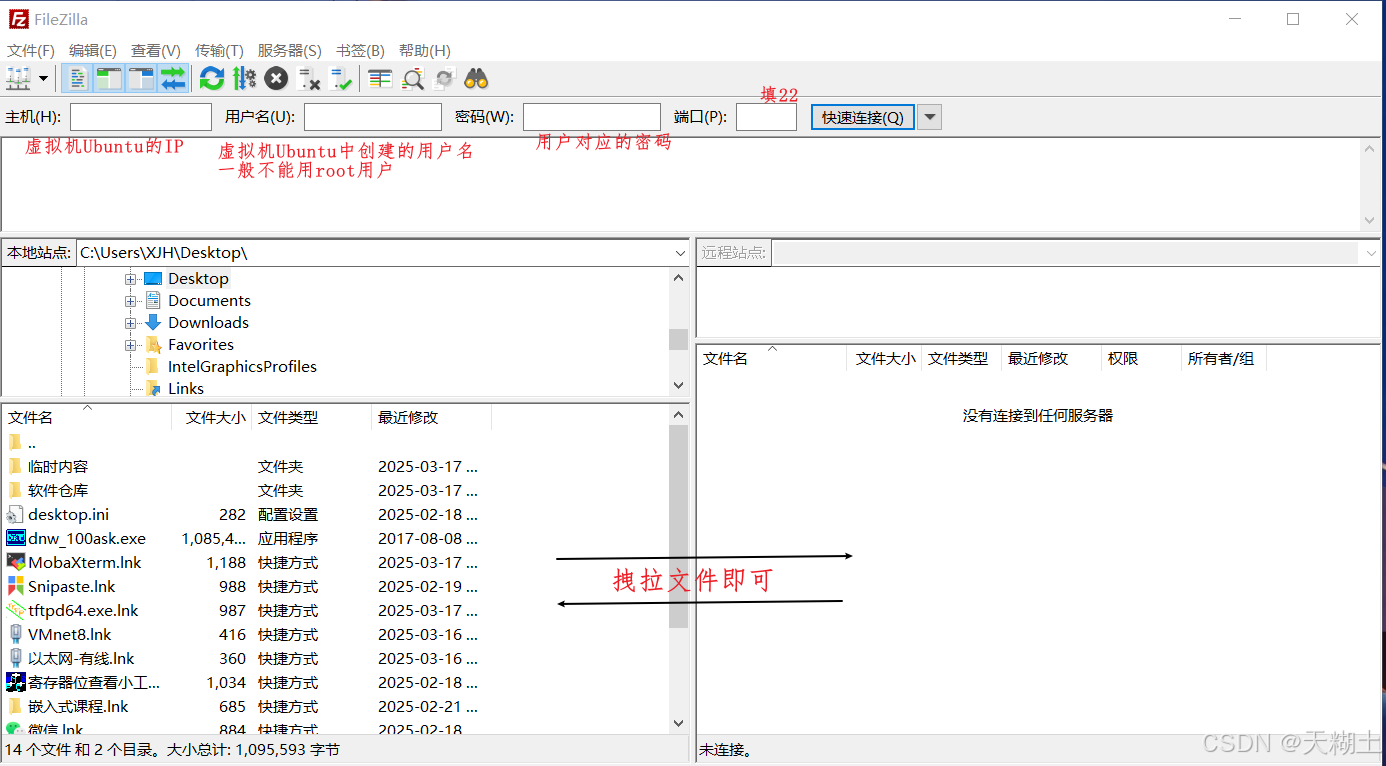Toggle local directory tree display

(x=108, y=78)
